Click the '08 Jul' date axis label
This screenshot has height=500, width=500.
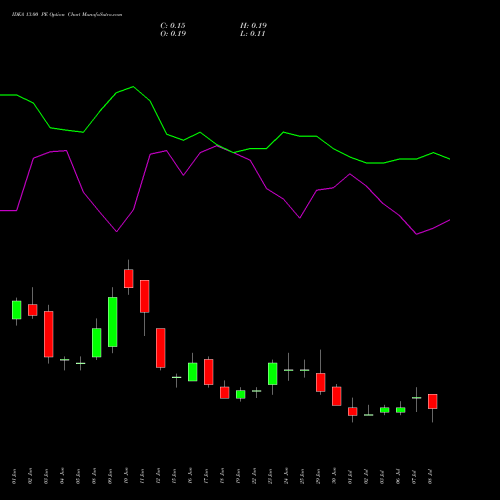point(430,476)
